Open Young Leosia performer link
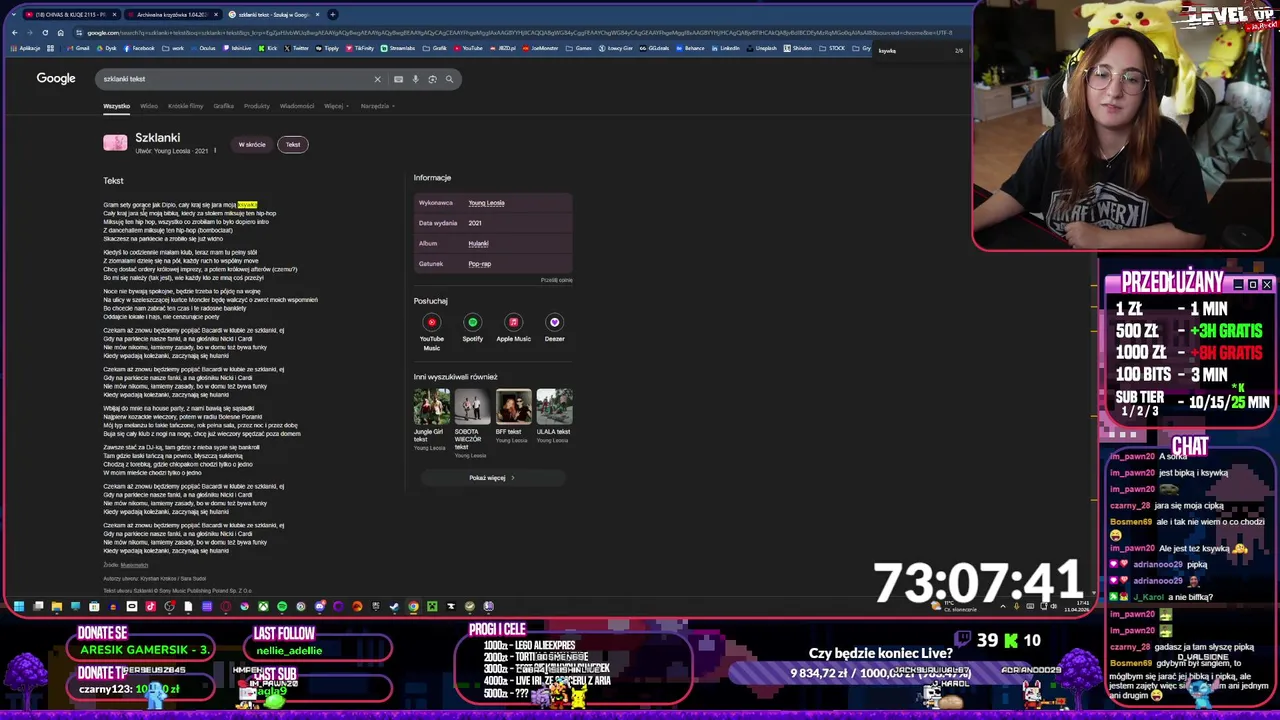The image size is (1280, 720). click(486, 203)
